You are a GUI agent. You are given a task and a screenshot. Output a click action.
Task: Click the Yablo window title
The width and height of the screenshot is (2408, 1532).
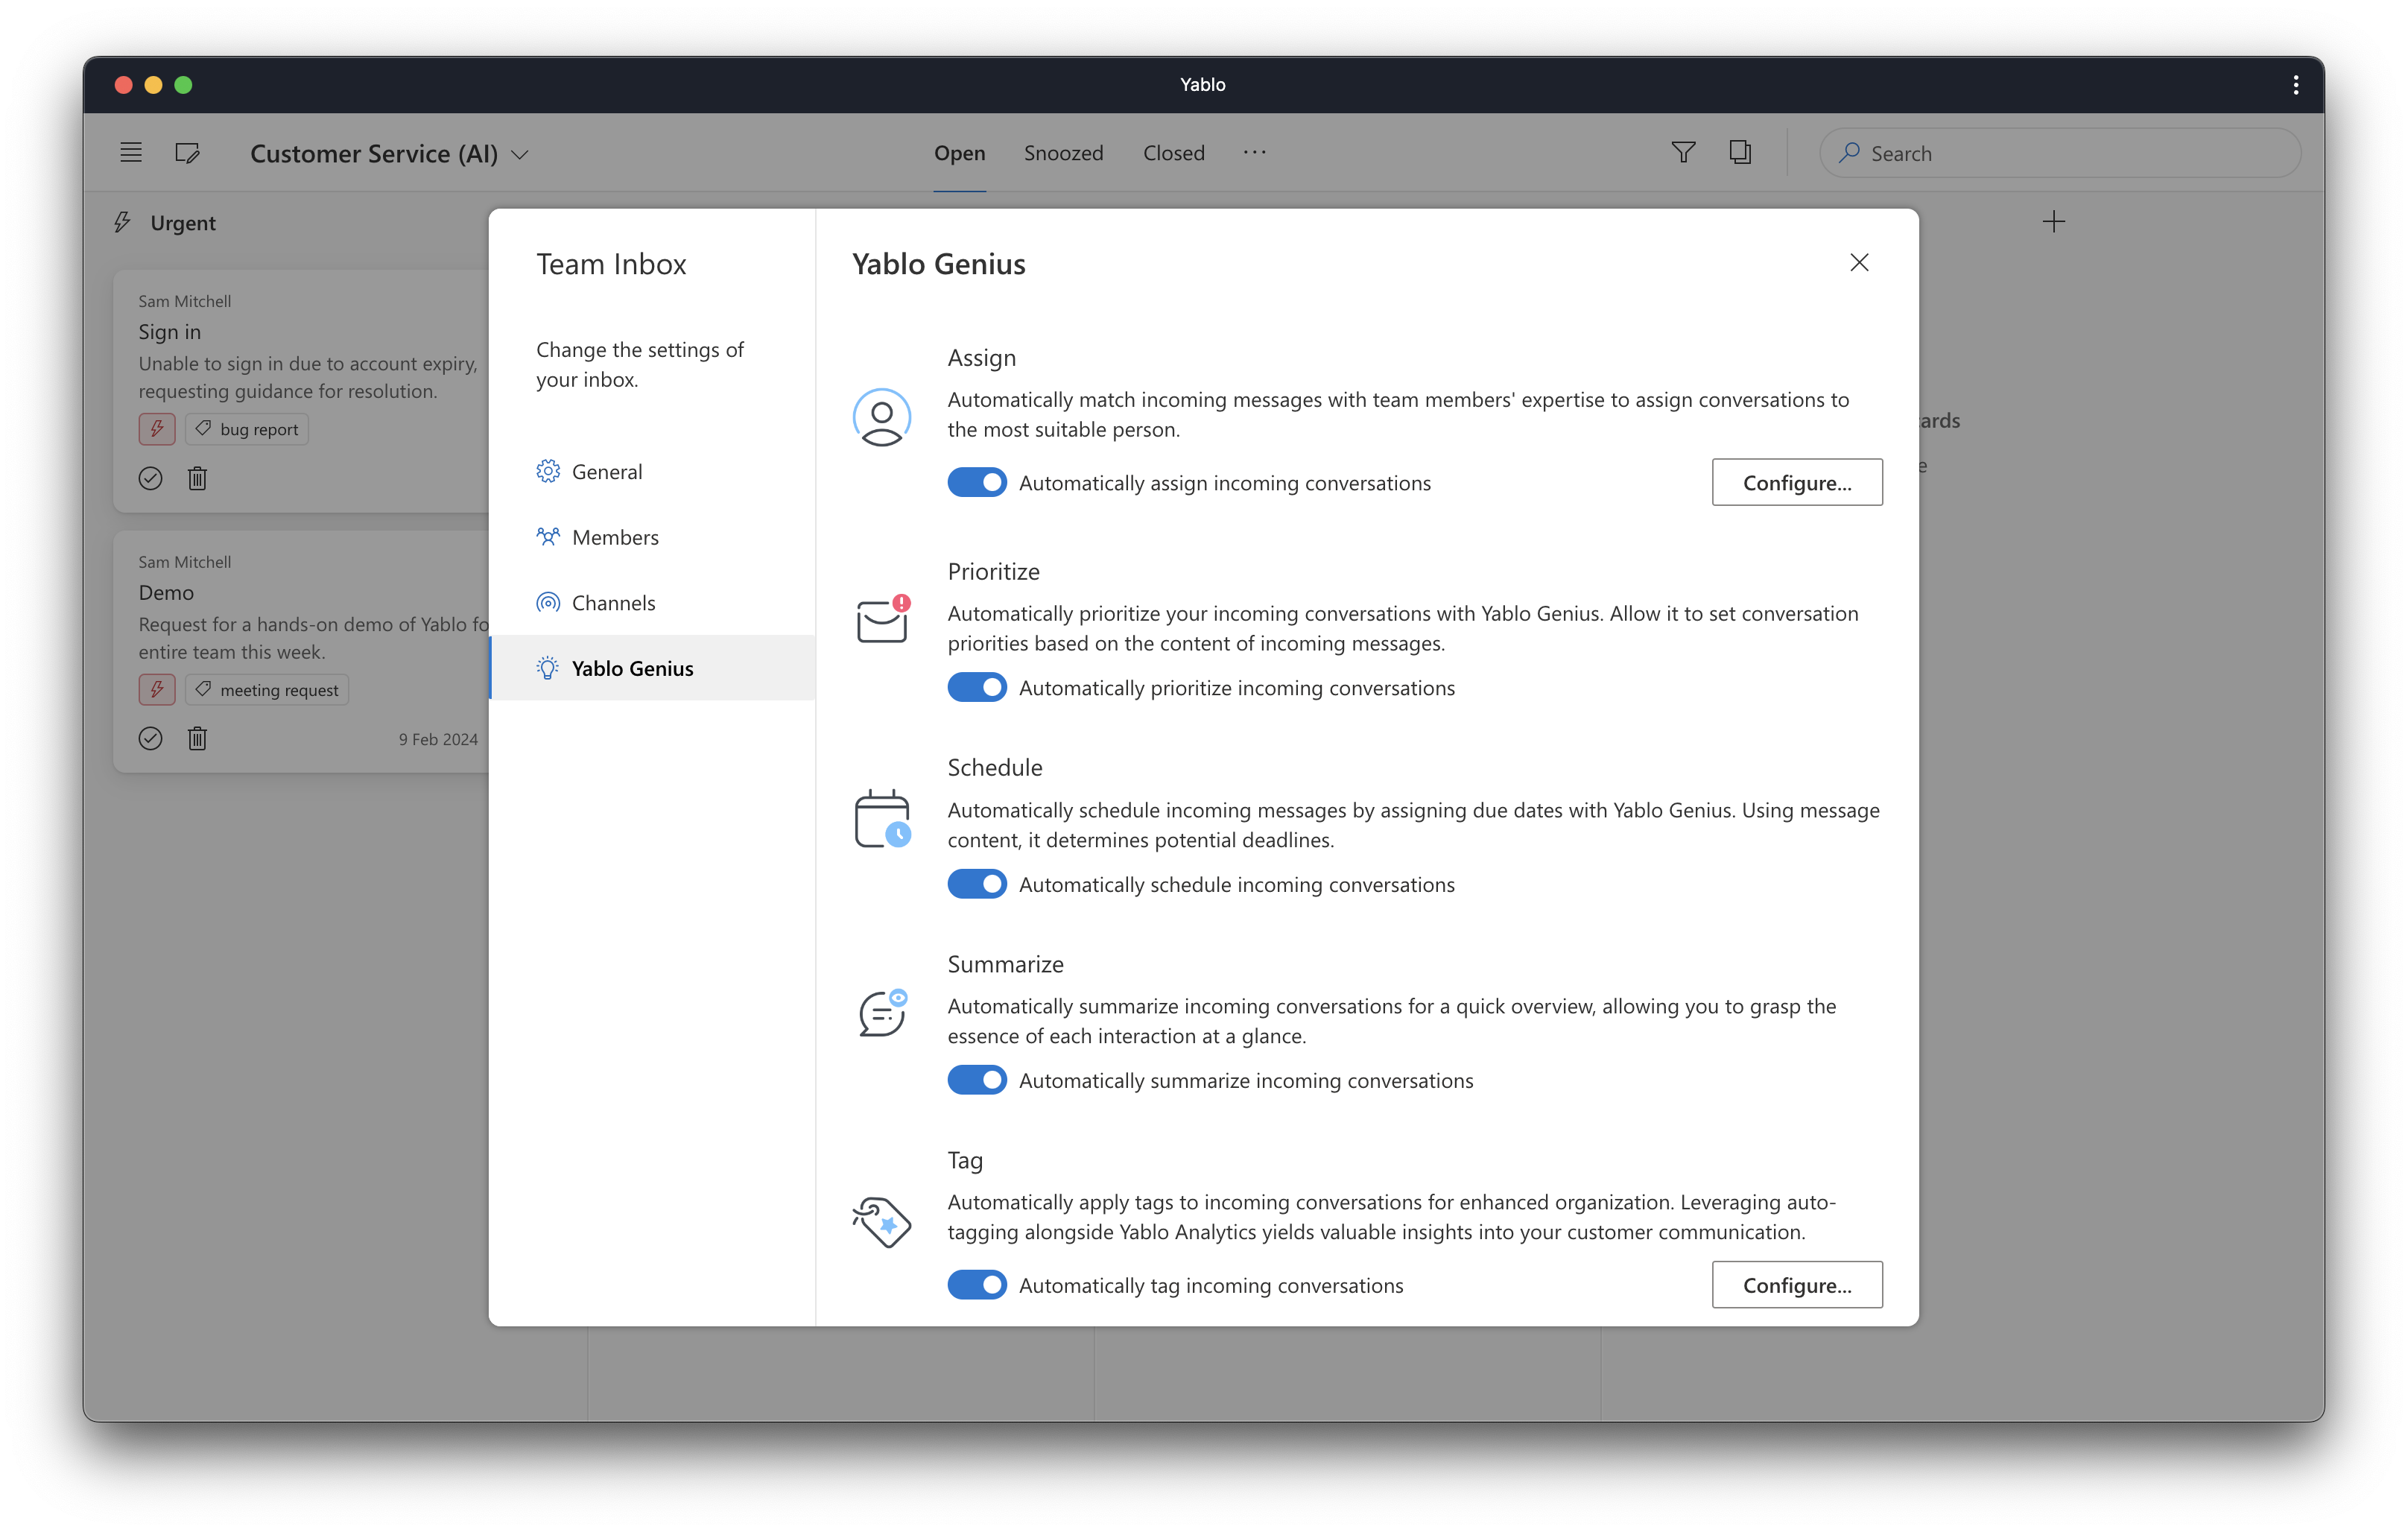(1203, 85)
